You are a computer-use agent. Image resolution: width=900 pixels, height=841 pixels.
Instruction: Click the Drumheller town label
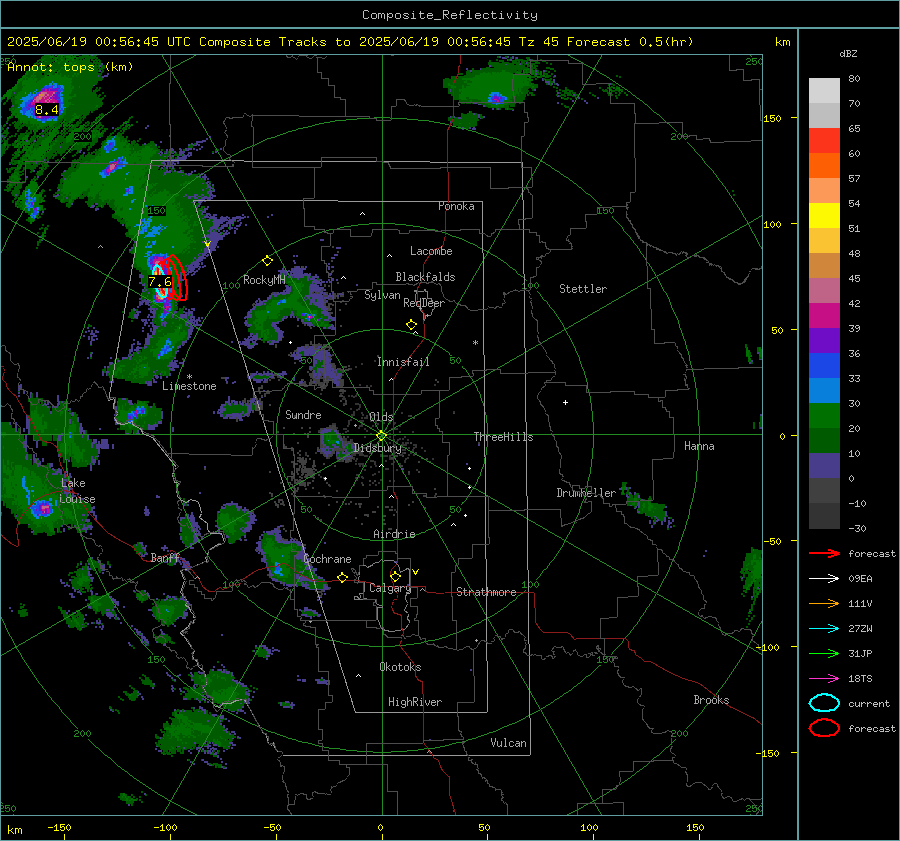(x=586, y=493)
